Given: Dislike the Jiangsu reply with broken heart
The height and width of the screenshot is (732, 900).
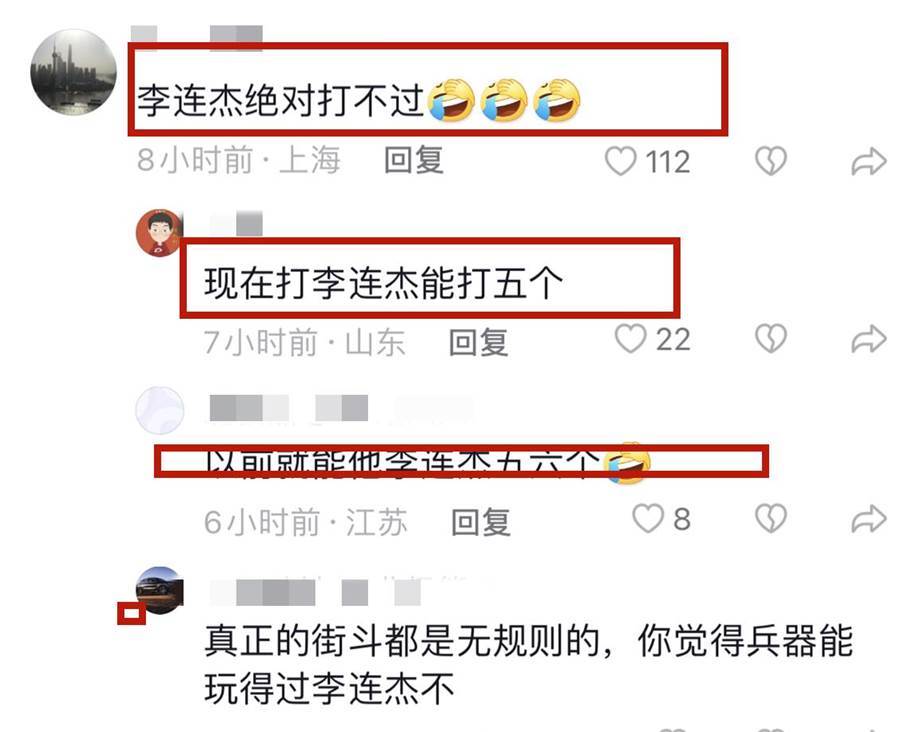Looking at the screenshot, I should [x=770, y=518].
